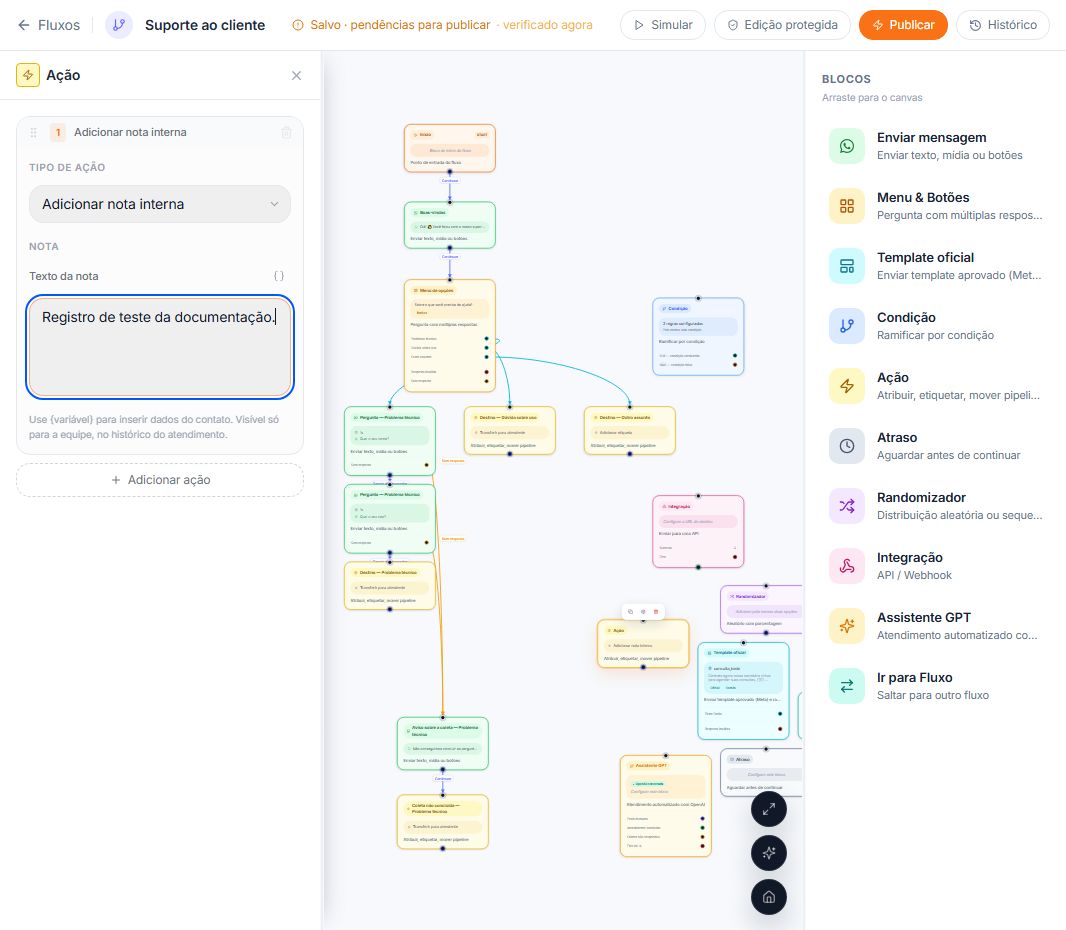
Task: Click the home round button on canvas
Action: (x=769, y=897)
